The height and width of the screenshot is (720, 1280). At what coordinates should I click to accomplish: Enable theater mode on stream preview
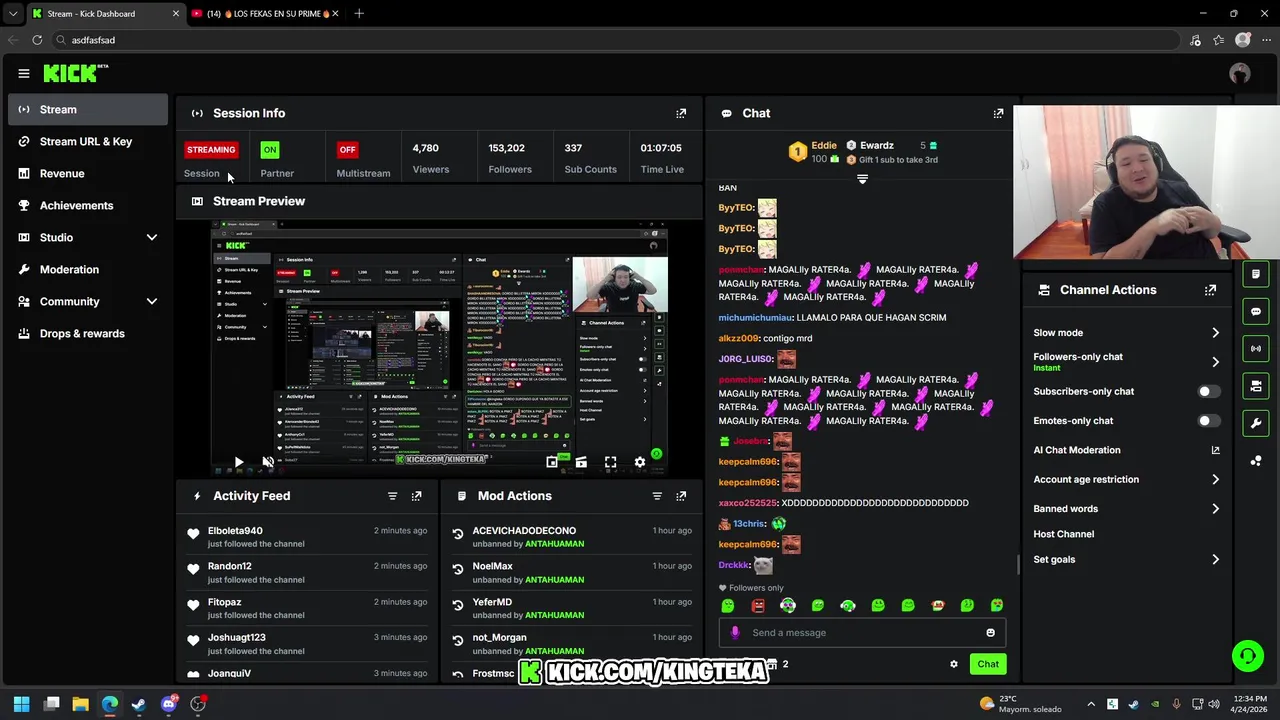point(581,462)
